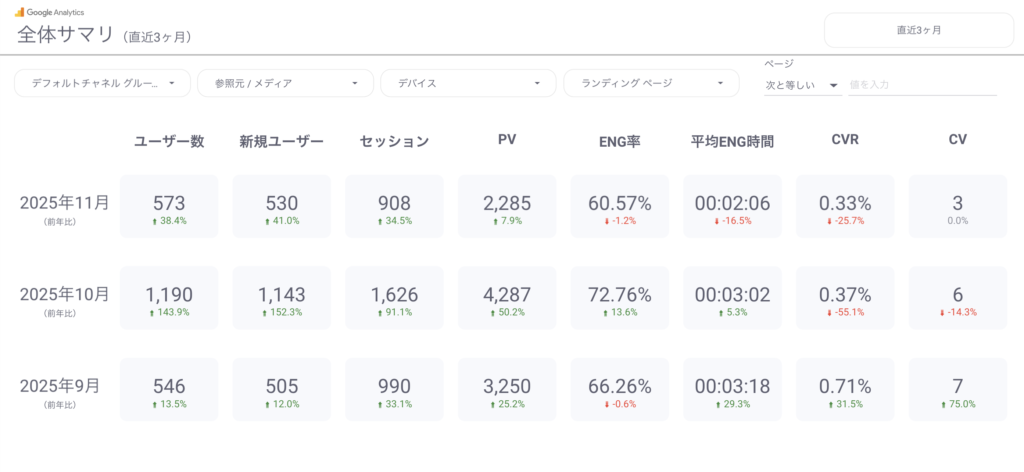
Task: Click the 2025年10月 row label
Action: pos(64,294)
